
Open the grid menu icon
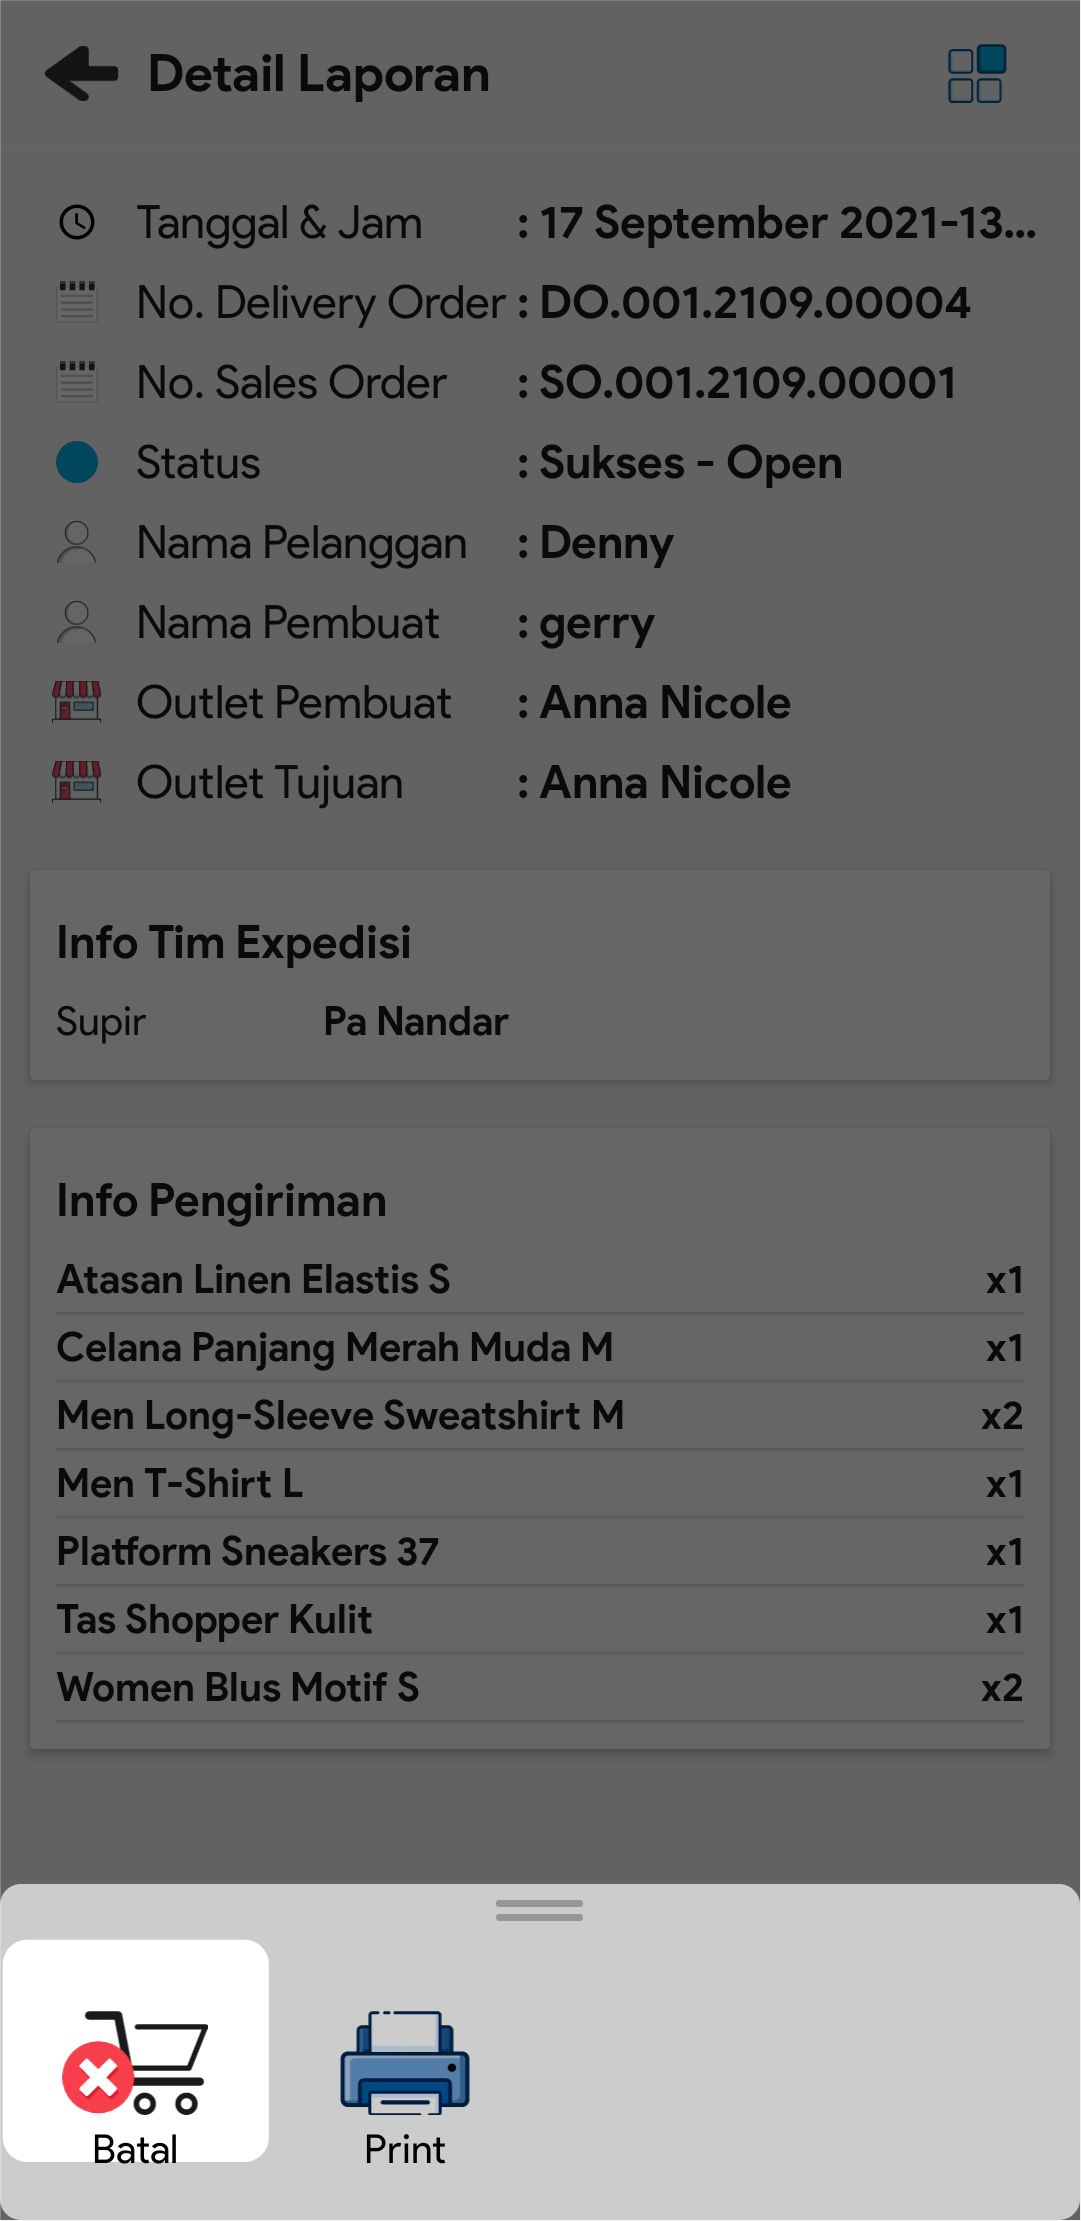click(x=976, y=74)
